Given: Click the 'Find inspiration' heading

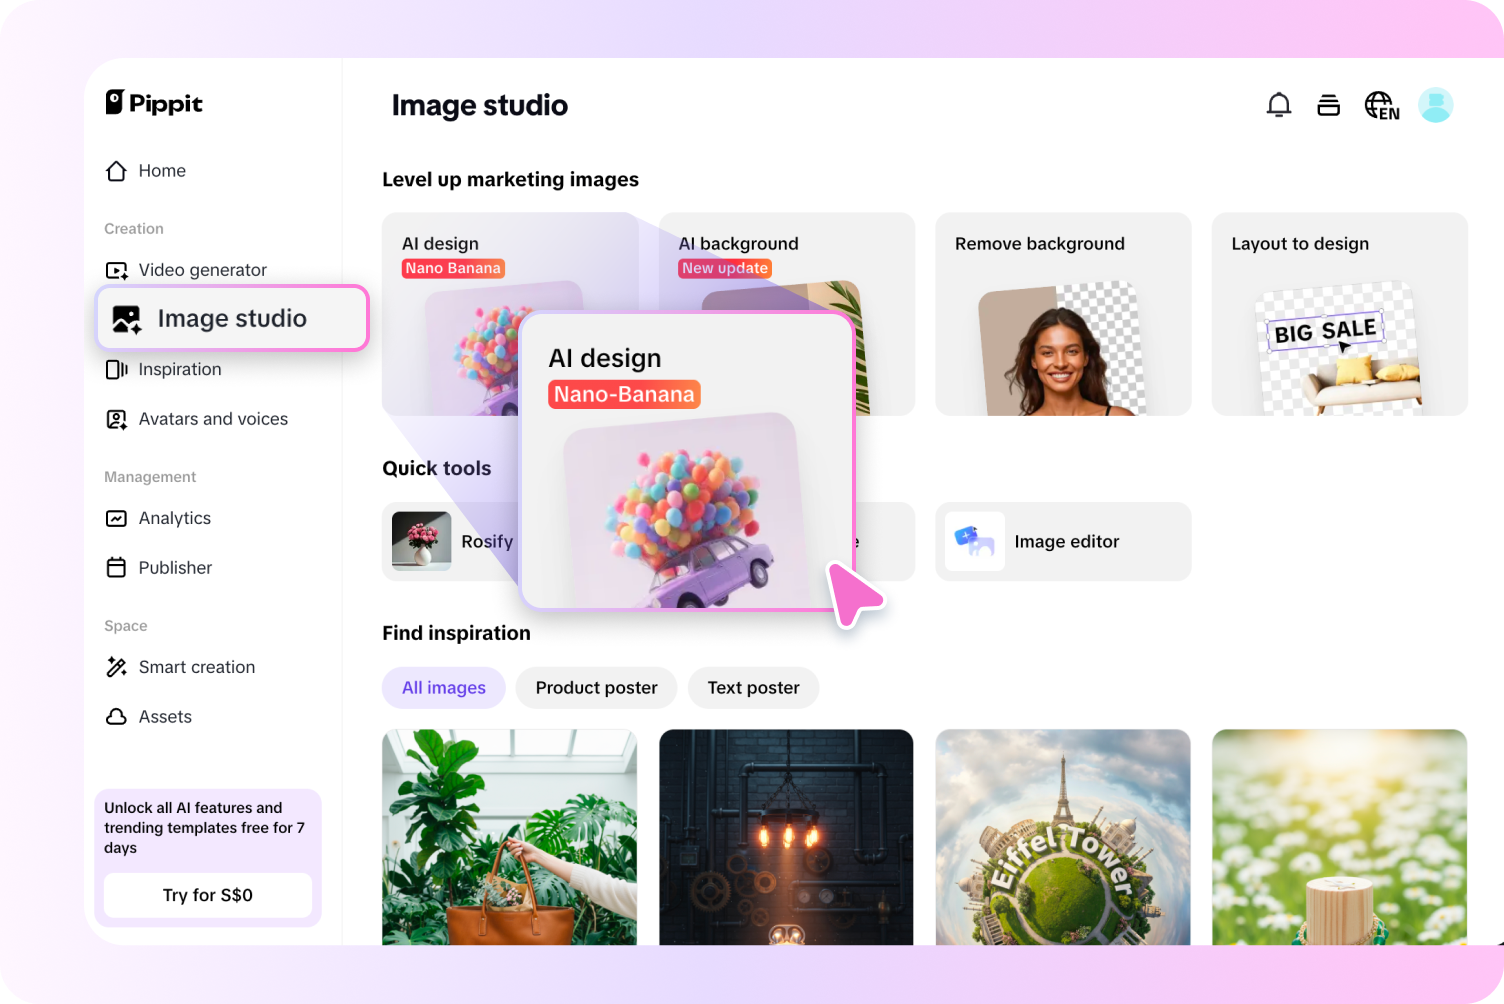Looking at the screenshot, I should tap(456, 633).
